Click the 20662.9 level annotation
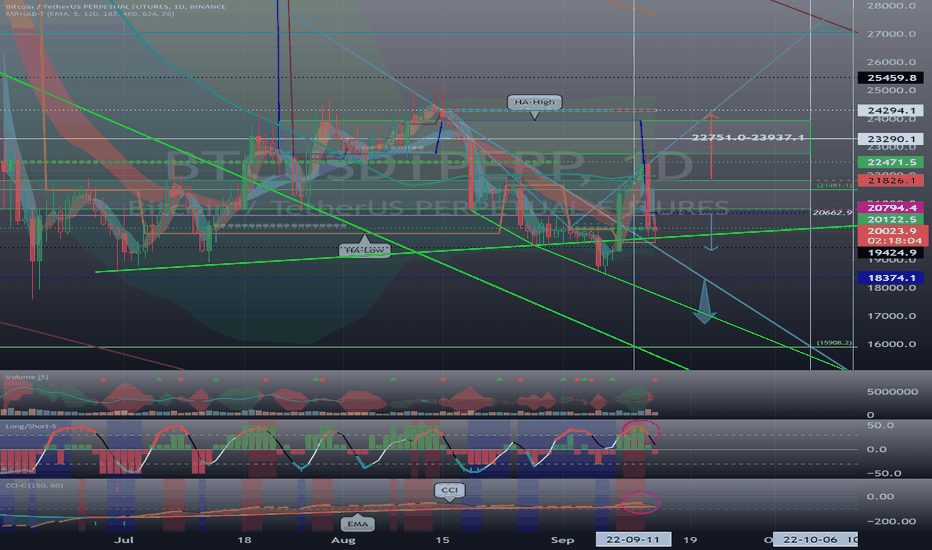The image size is (932, 550). [832, 212]
